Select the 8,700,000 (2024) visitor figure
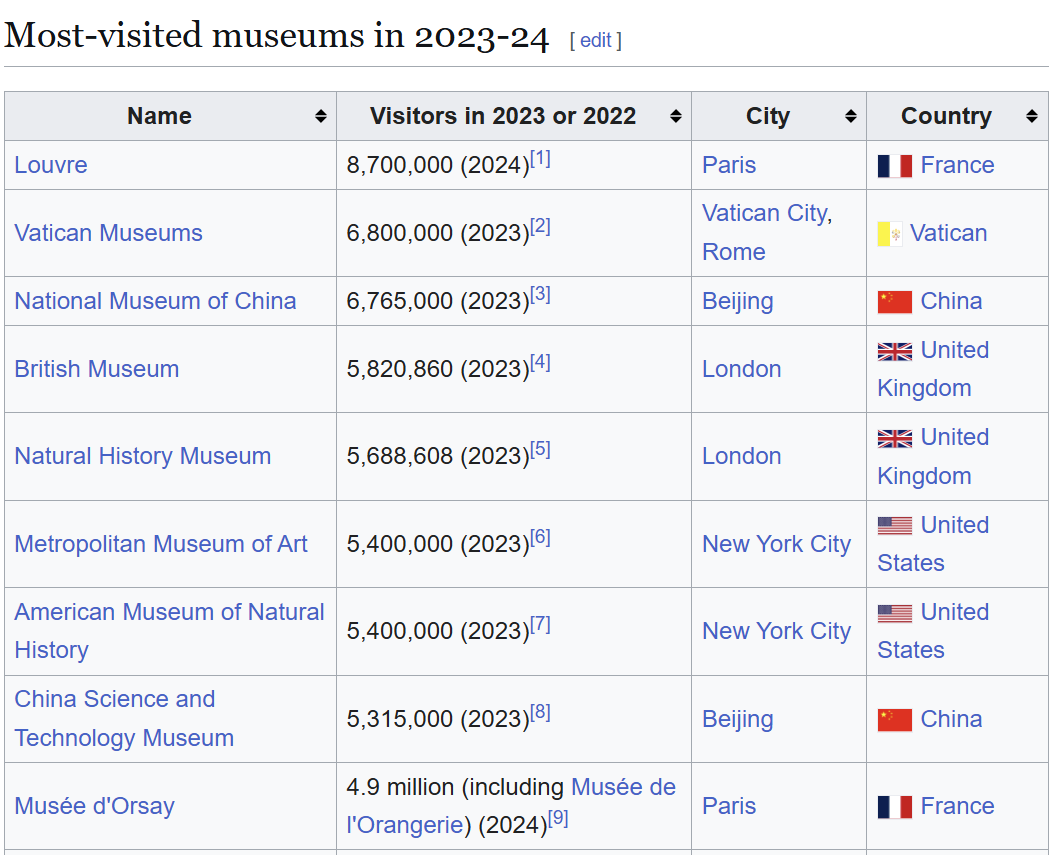1059x855 pixels. pyautogui.click(x=438, y=166)
